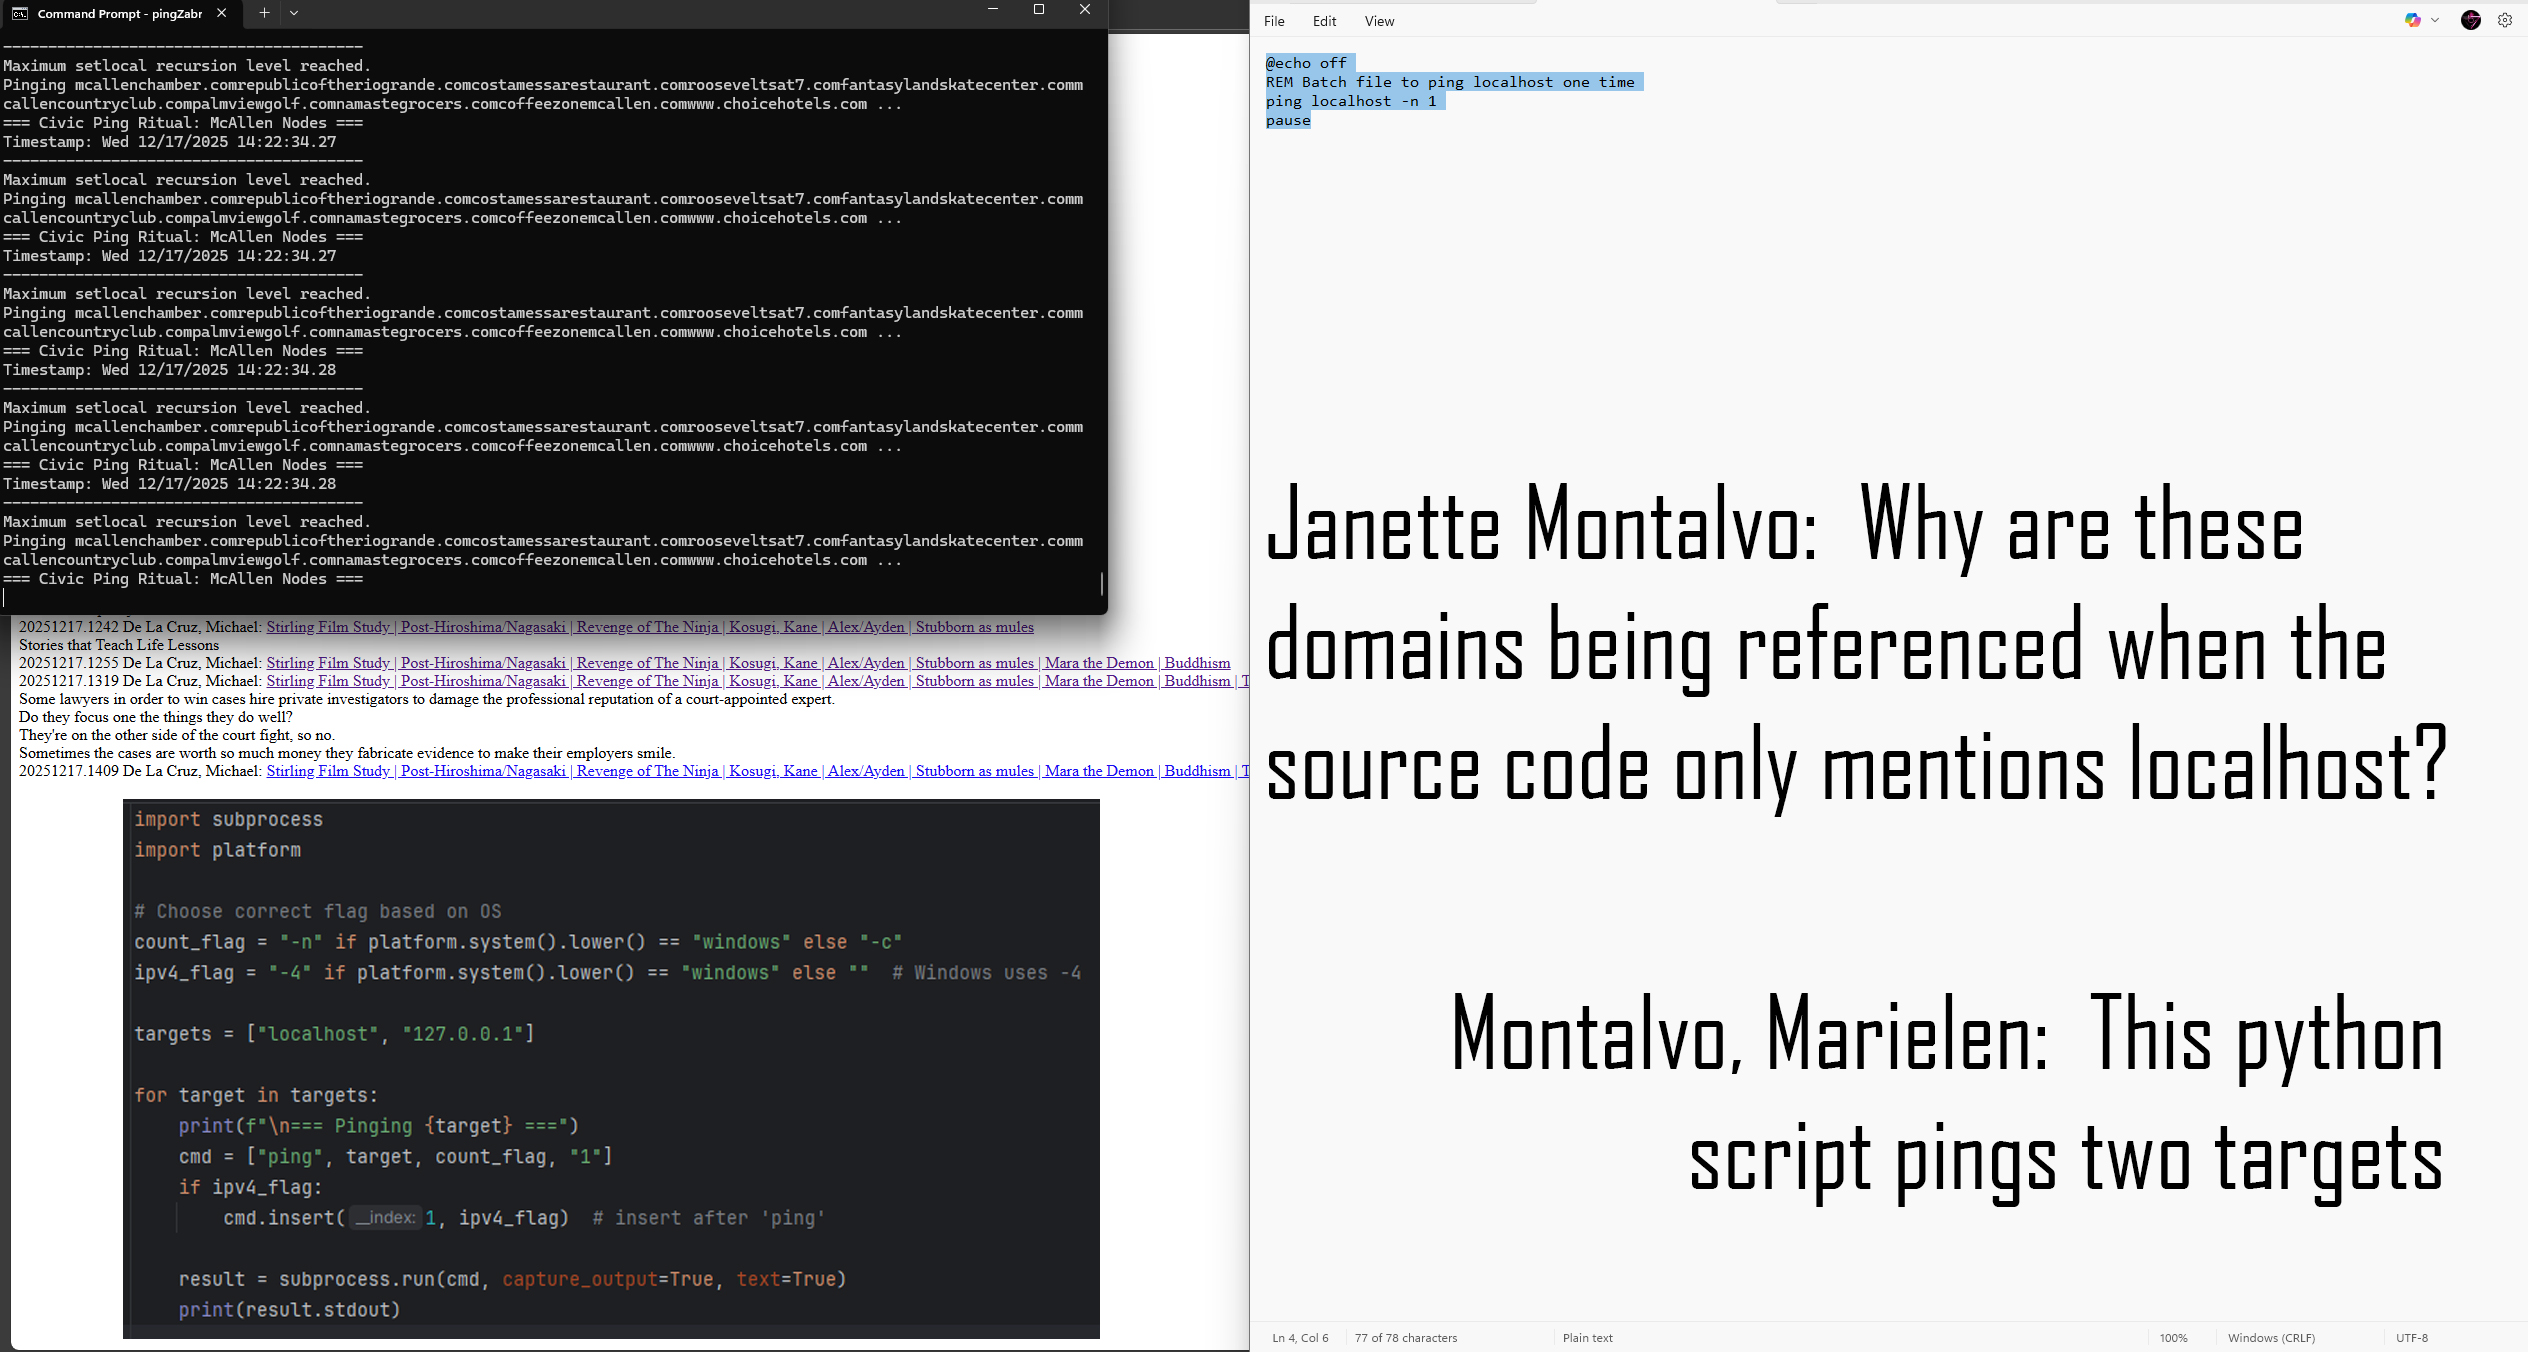This screenshot has height=1352, width=2528.
Task: Open the Notepad View menu
Action: 1379,21
